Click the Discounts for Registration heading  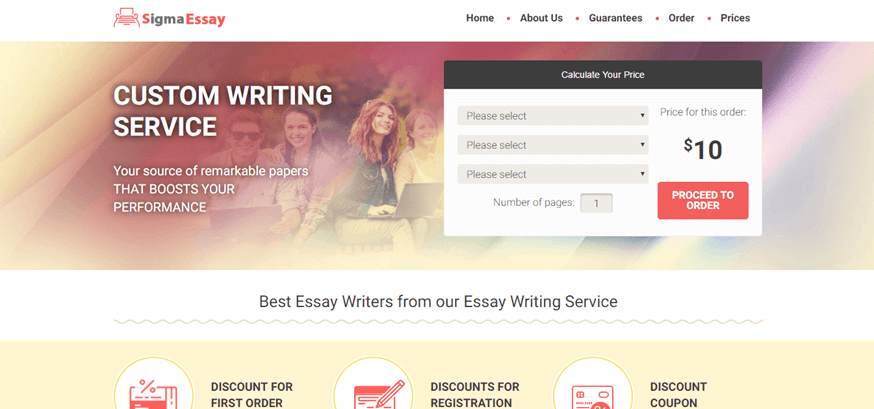[x=474, y=395]
